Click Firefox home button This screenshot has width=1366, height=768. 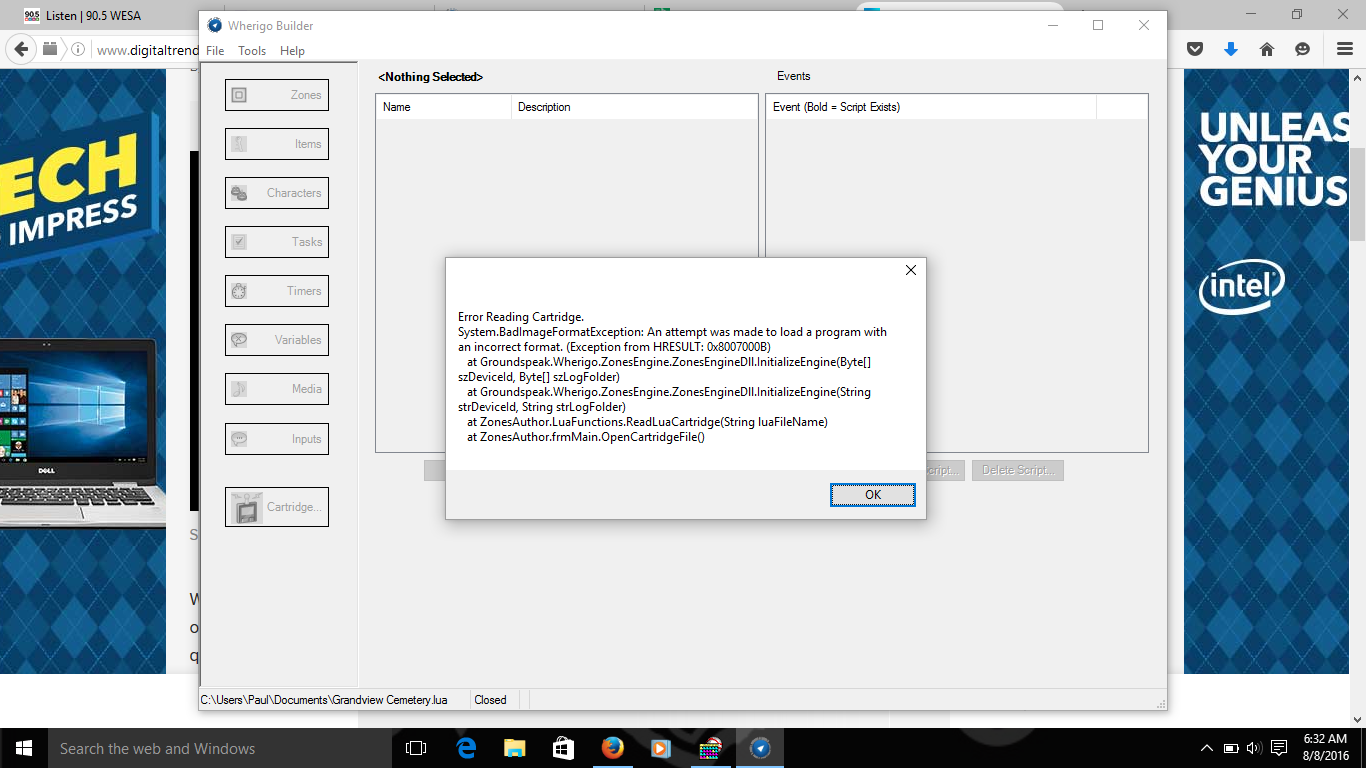tap(1267, 49)
